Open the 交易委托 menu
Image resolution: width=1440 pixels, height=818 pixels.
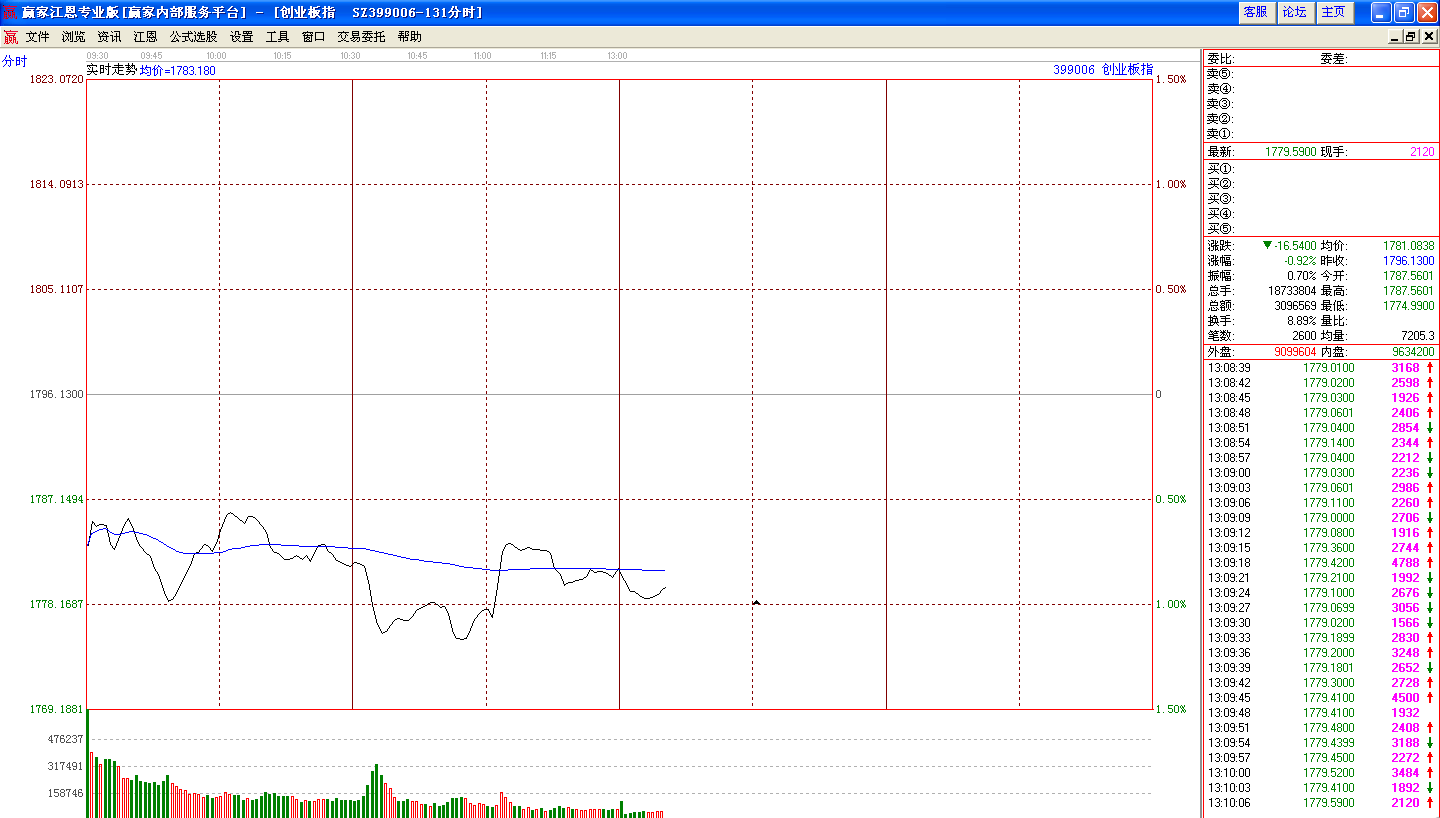(x=361, y=37)
